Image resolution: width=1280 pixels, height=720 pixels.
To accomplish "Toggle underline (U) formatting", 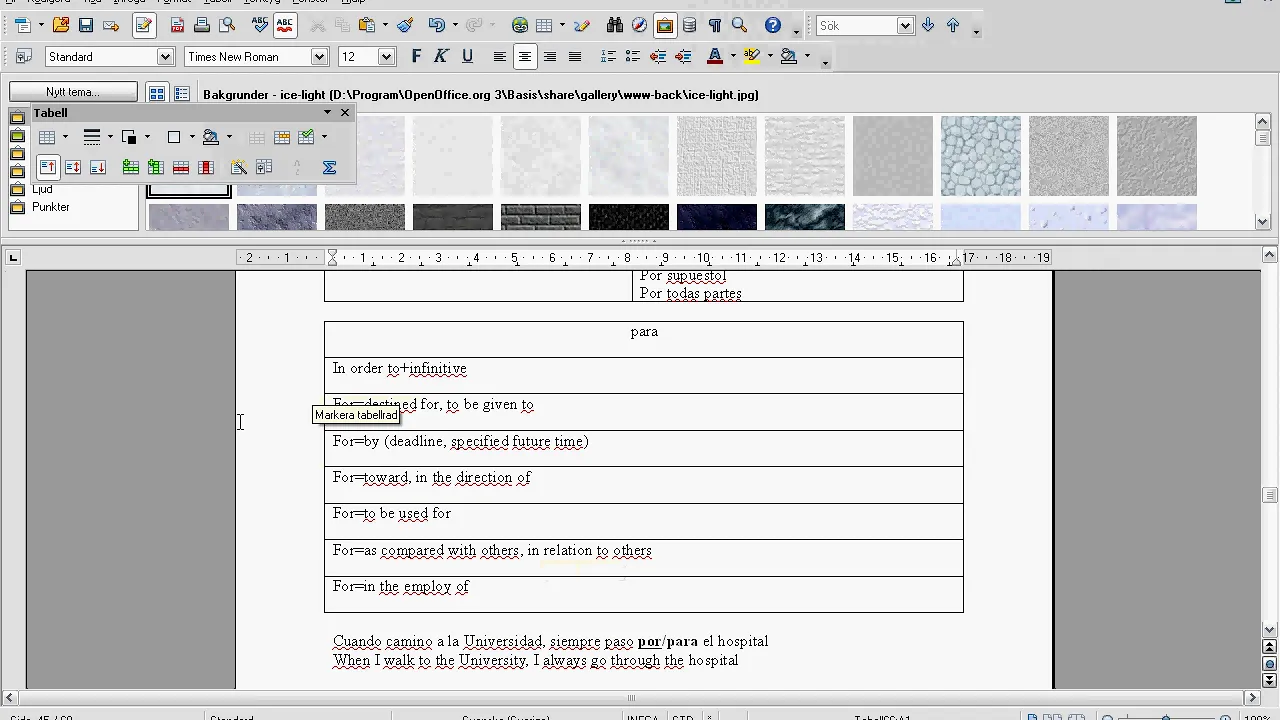I will 467,57.
